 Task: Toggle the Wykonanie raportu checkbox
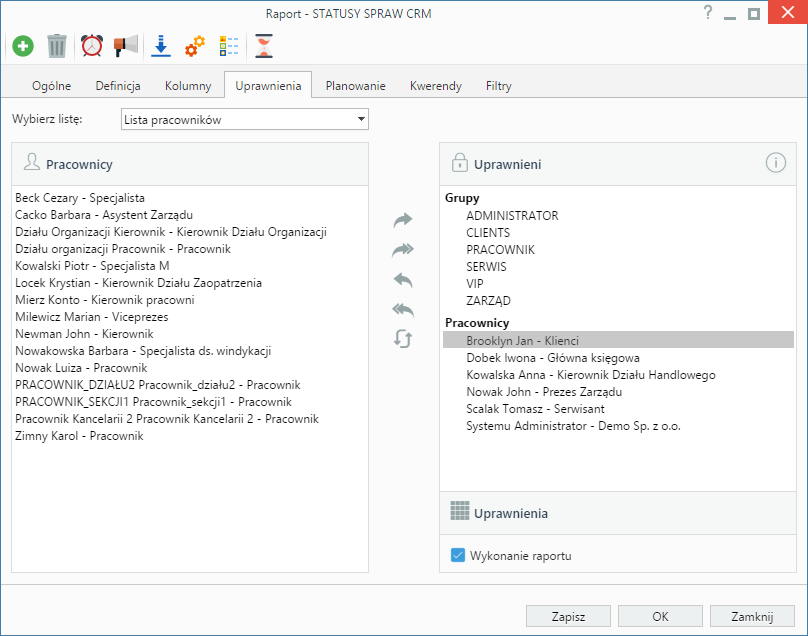(458, 555)
